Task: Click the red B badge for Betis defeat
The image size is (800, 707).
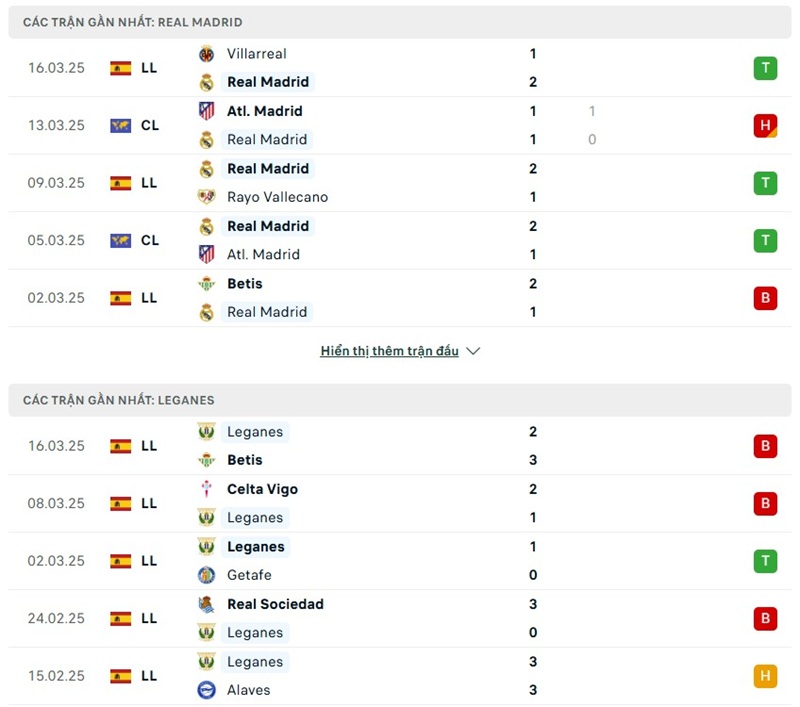Action: (766, 297)
